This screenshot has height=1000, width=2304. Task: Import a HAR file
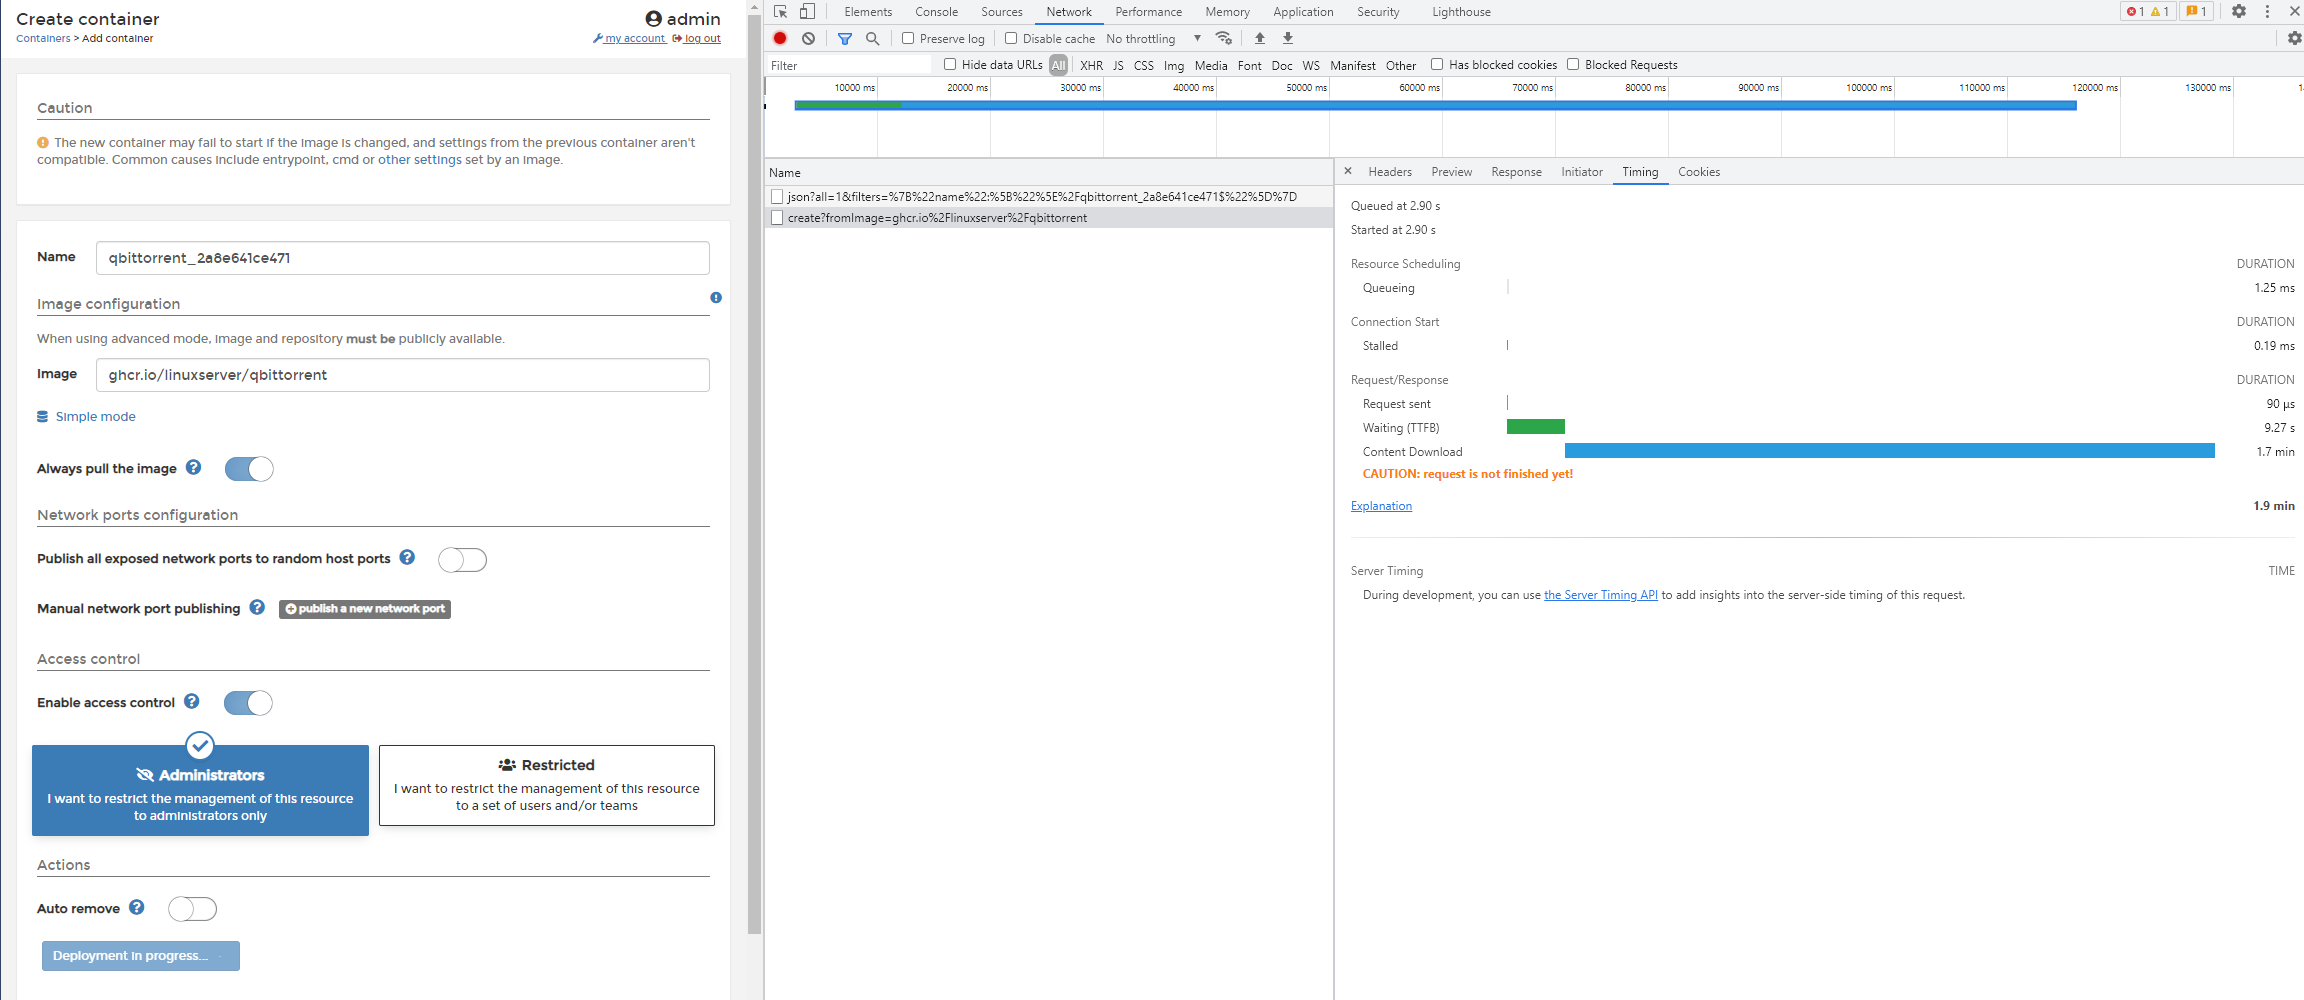pyautogui.click(x=1259, y=38)
